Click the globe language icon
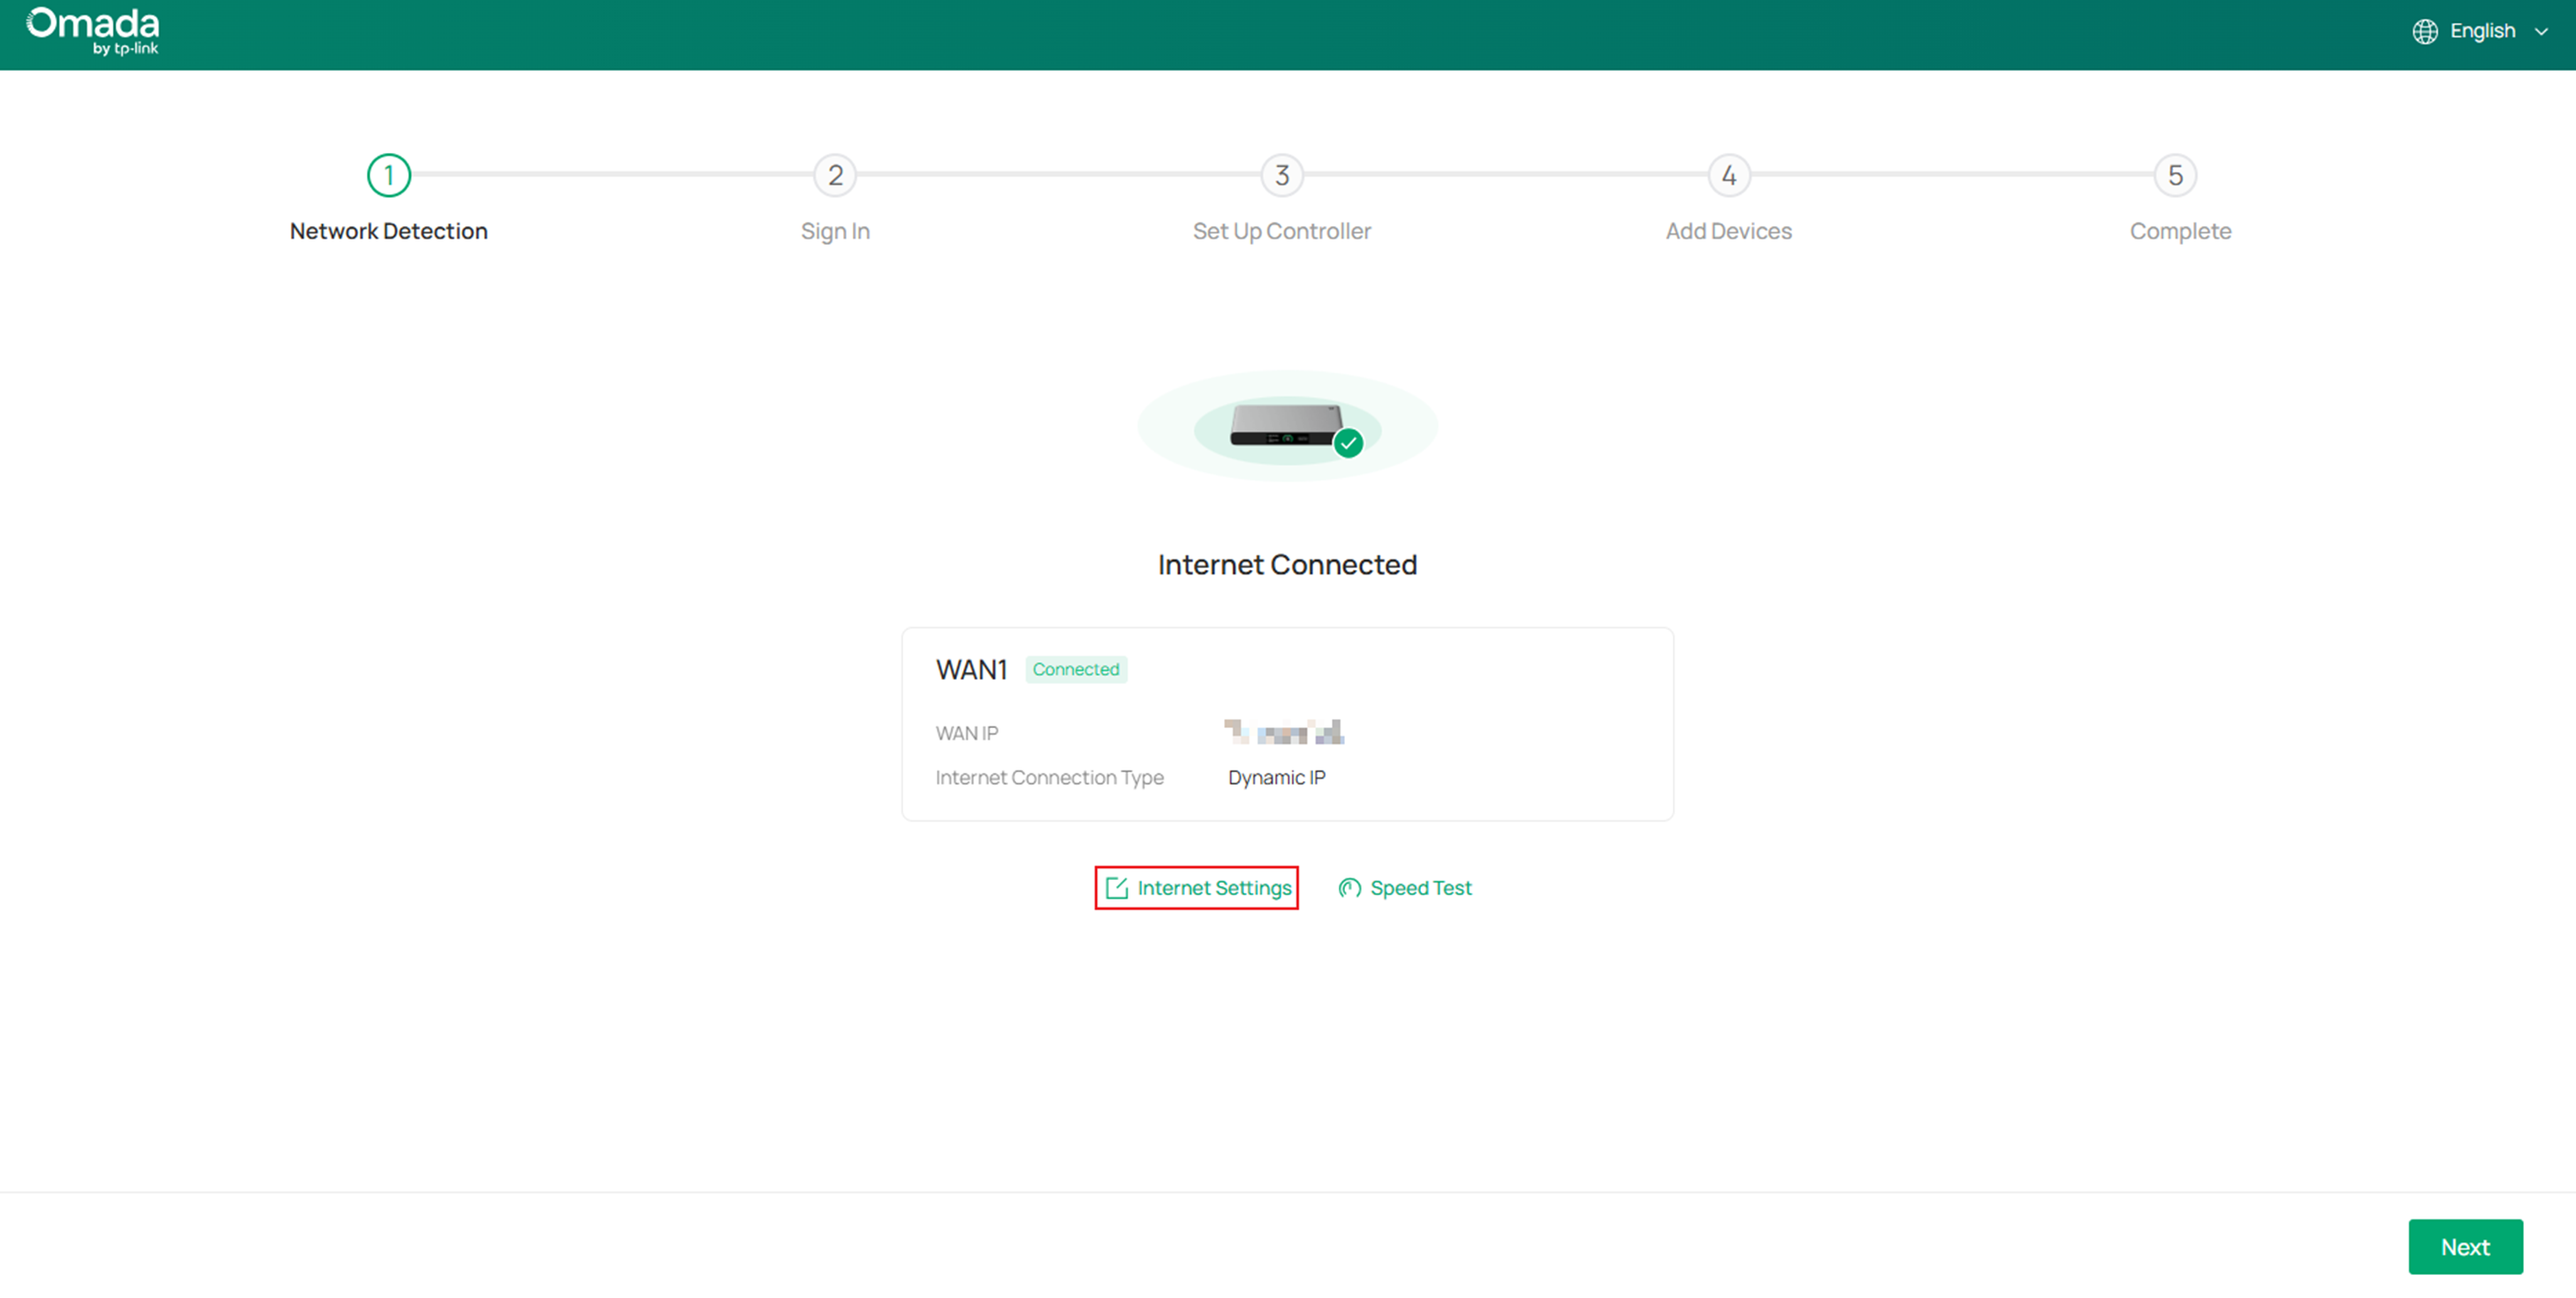2576x1298 pixels. 2424,30
